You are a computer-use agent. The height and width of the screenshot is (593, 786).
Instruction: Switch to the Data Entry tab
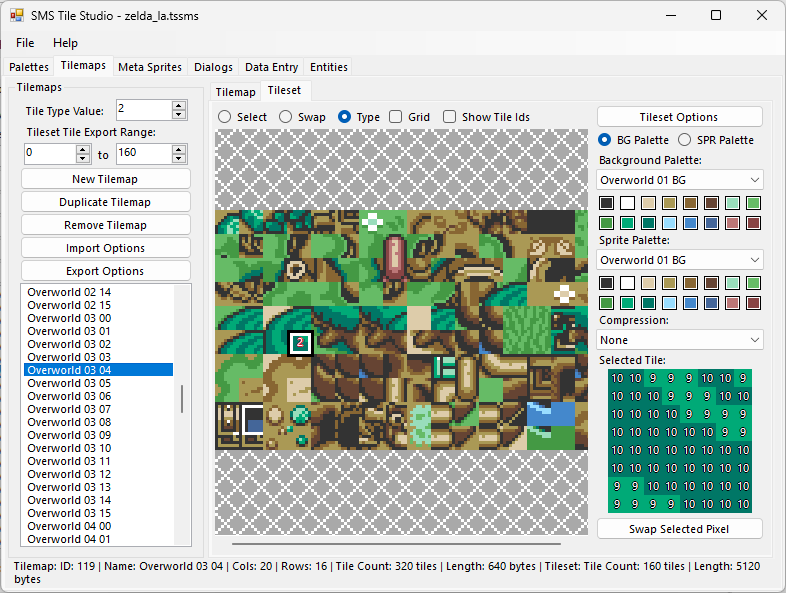click(x=271, y=67)
